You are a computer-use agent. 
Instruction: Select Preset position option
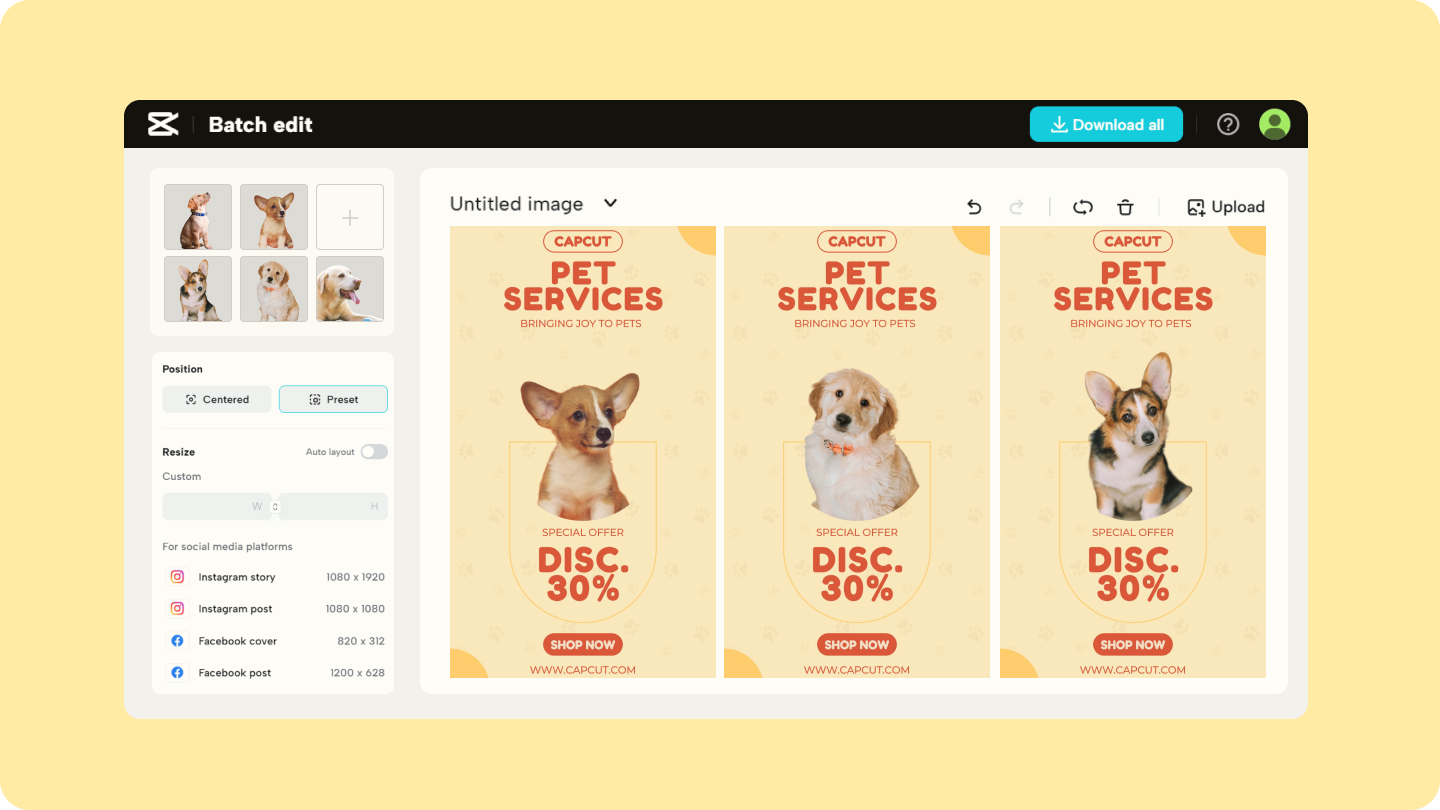(x=333, y=399)
